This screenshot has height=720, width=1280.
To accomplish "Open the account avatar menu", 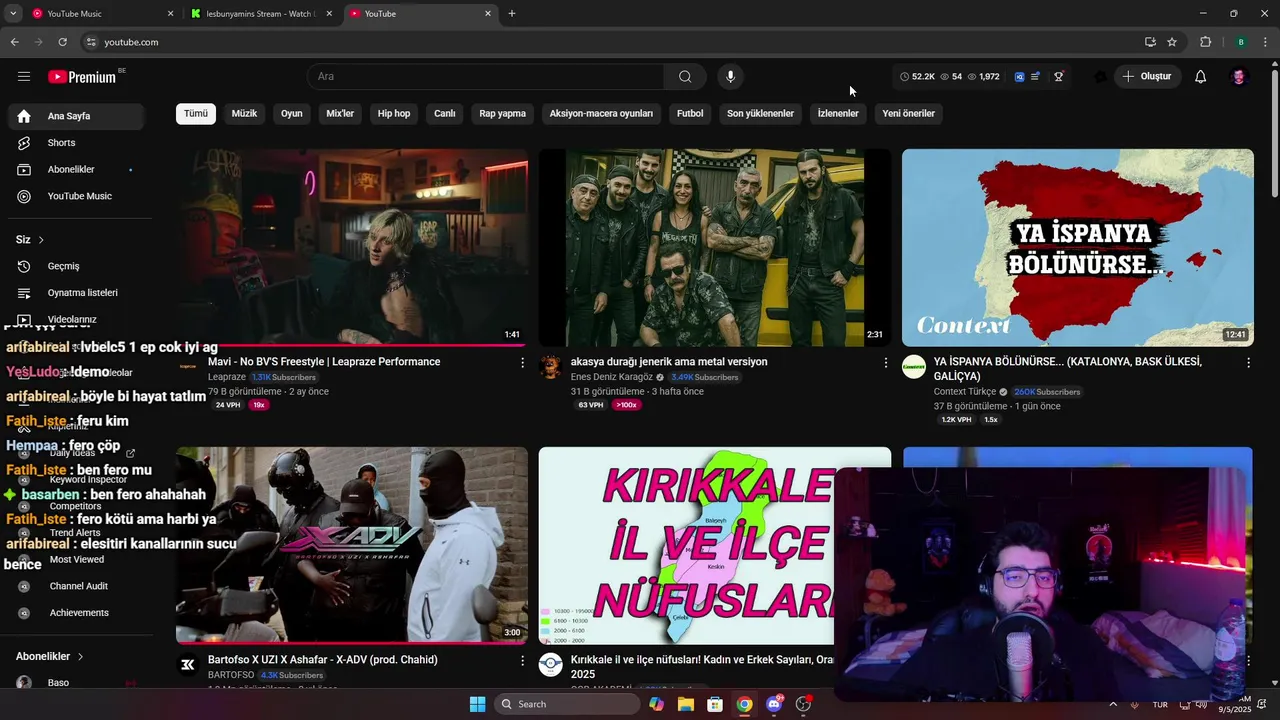I will tap(1239, 76).
